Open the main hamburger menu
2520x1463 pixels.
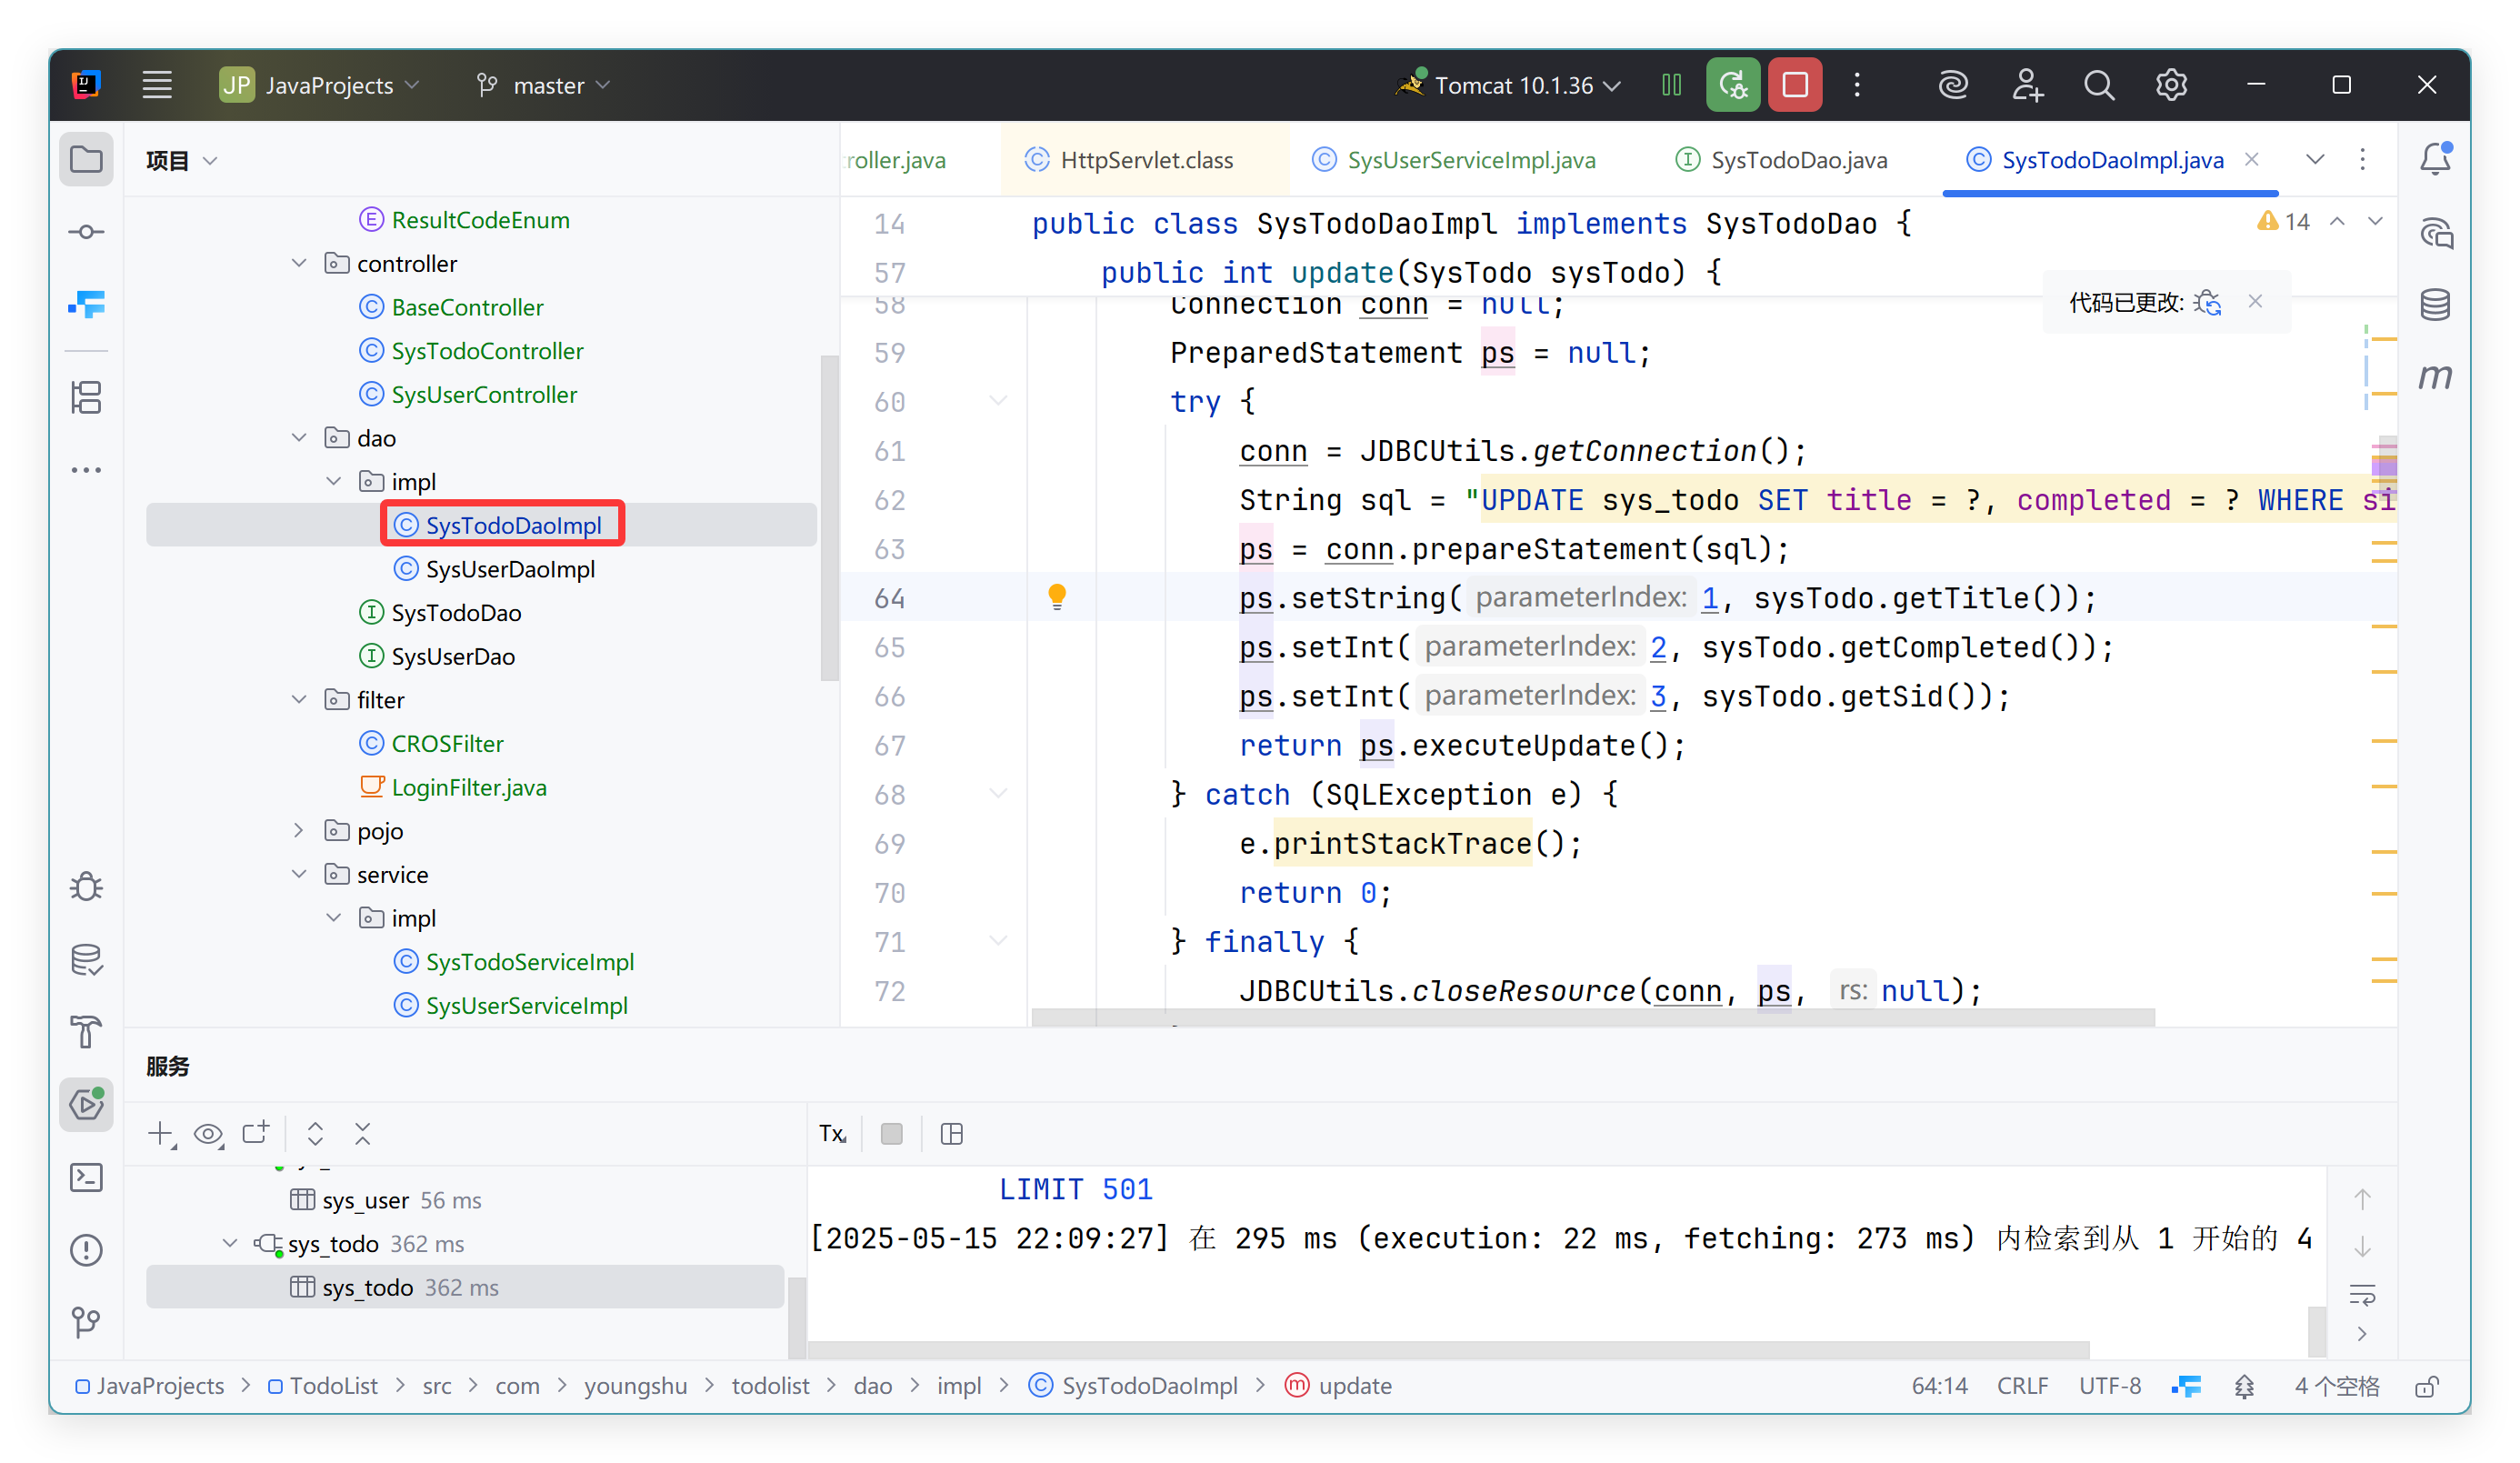[x=157, y=85]
